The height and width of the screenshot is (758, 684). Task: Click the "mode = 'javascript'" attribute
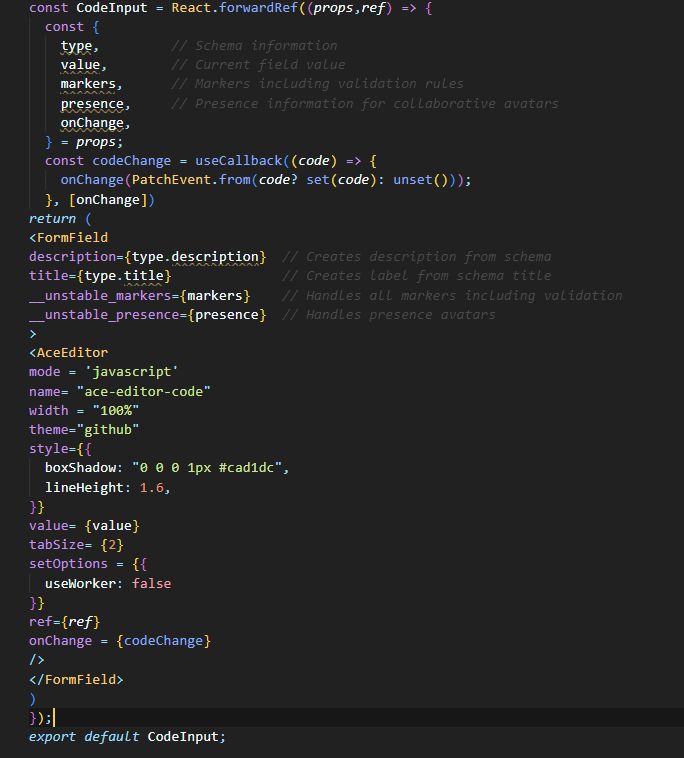pos(103,372)
